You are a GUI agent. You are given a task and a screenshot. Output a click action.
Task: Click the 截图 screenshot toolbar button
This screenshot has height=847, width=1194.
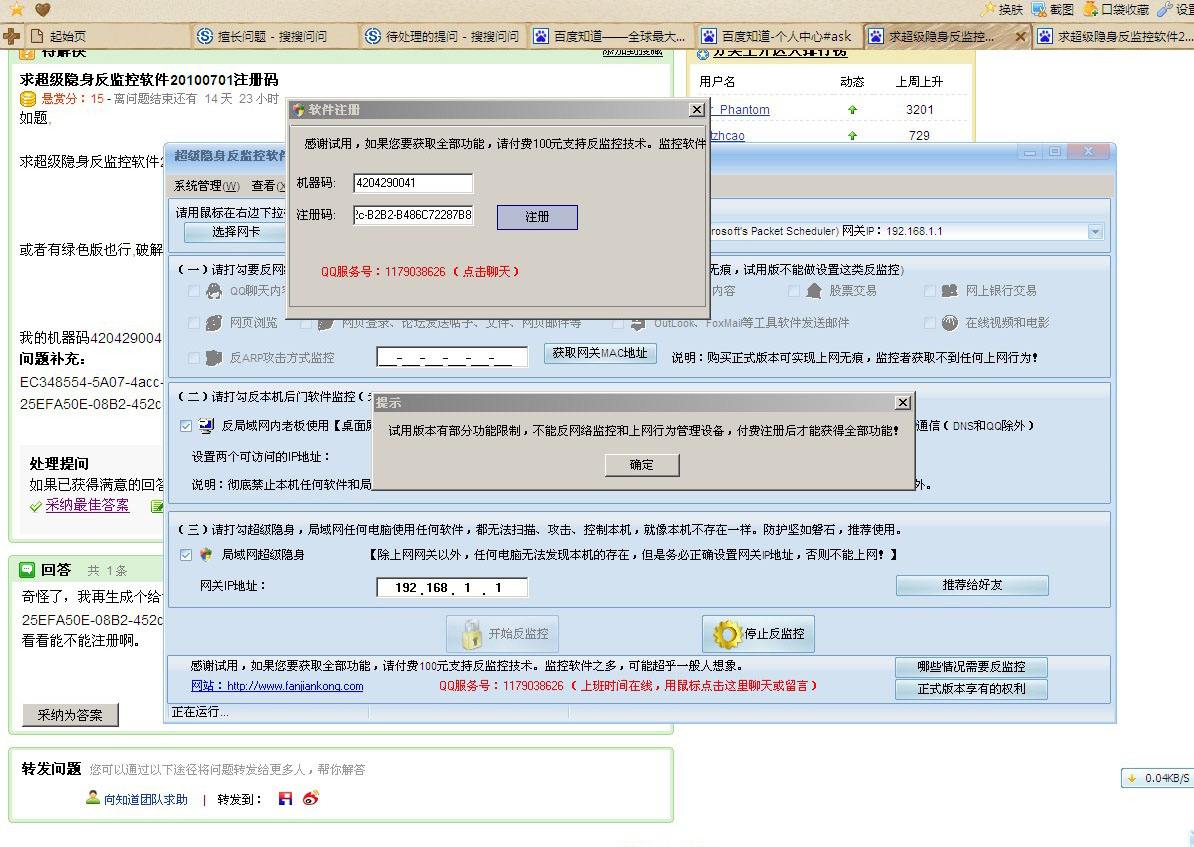(1052, 9)
